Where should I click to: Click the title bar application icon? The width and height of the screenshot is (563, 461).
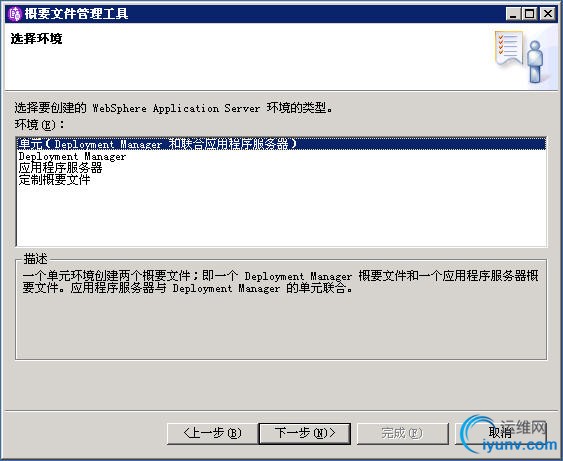(x=15, y=14)
